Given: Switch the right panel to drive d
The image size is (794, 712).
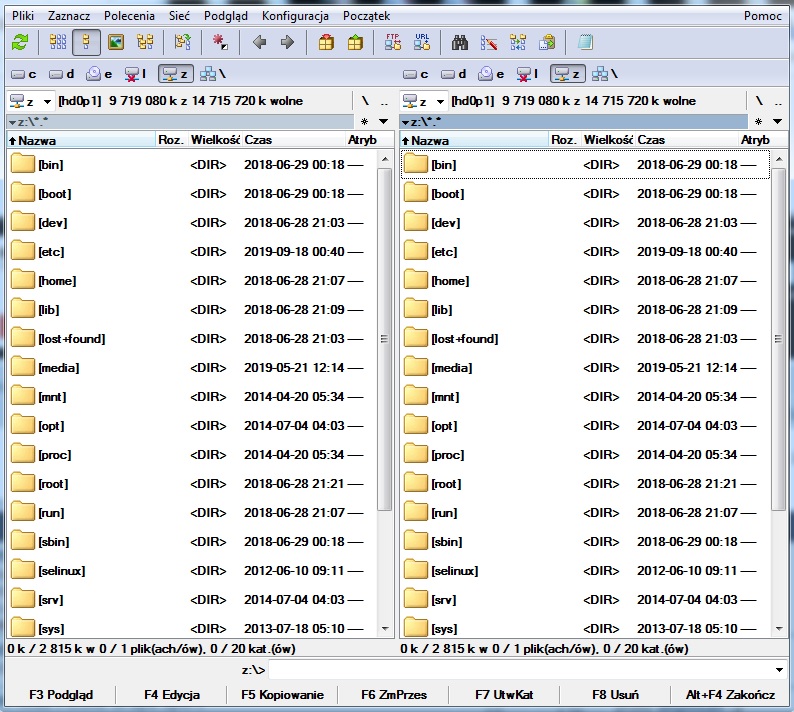Looking at the screenshot, I should coord(454,74).
